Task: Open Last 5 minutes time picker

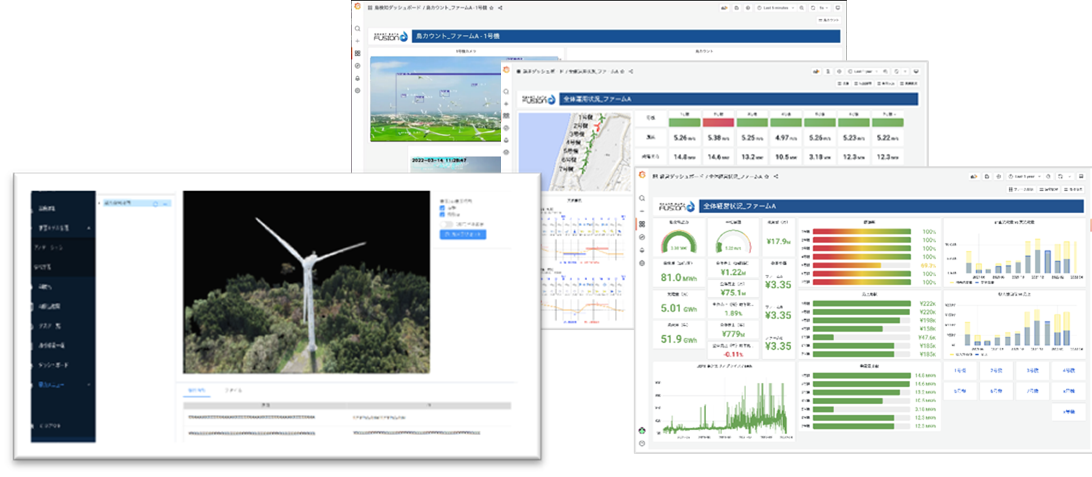Action: (775, 7)
